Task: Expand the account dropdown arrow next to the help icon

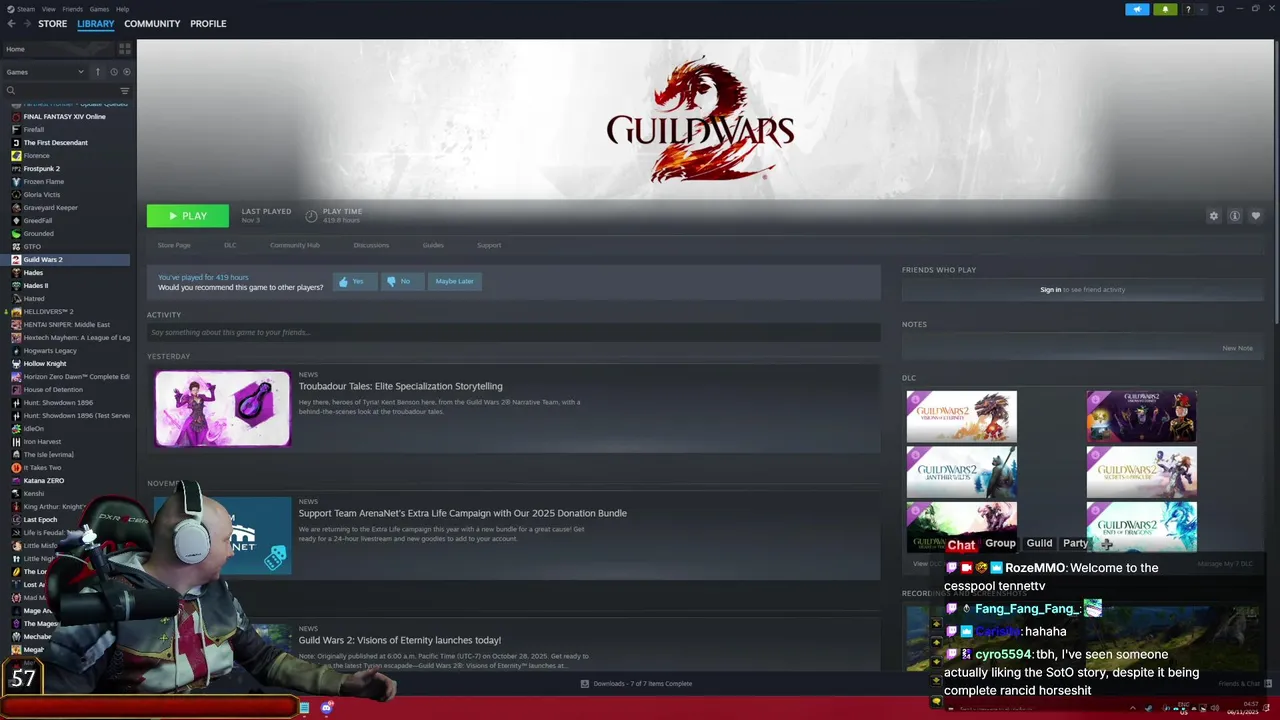Action: [1204, 9]
